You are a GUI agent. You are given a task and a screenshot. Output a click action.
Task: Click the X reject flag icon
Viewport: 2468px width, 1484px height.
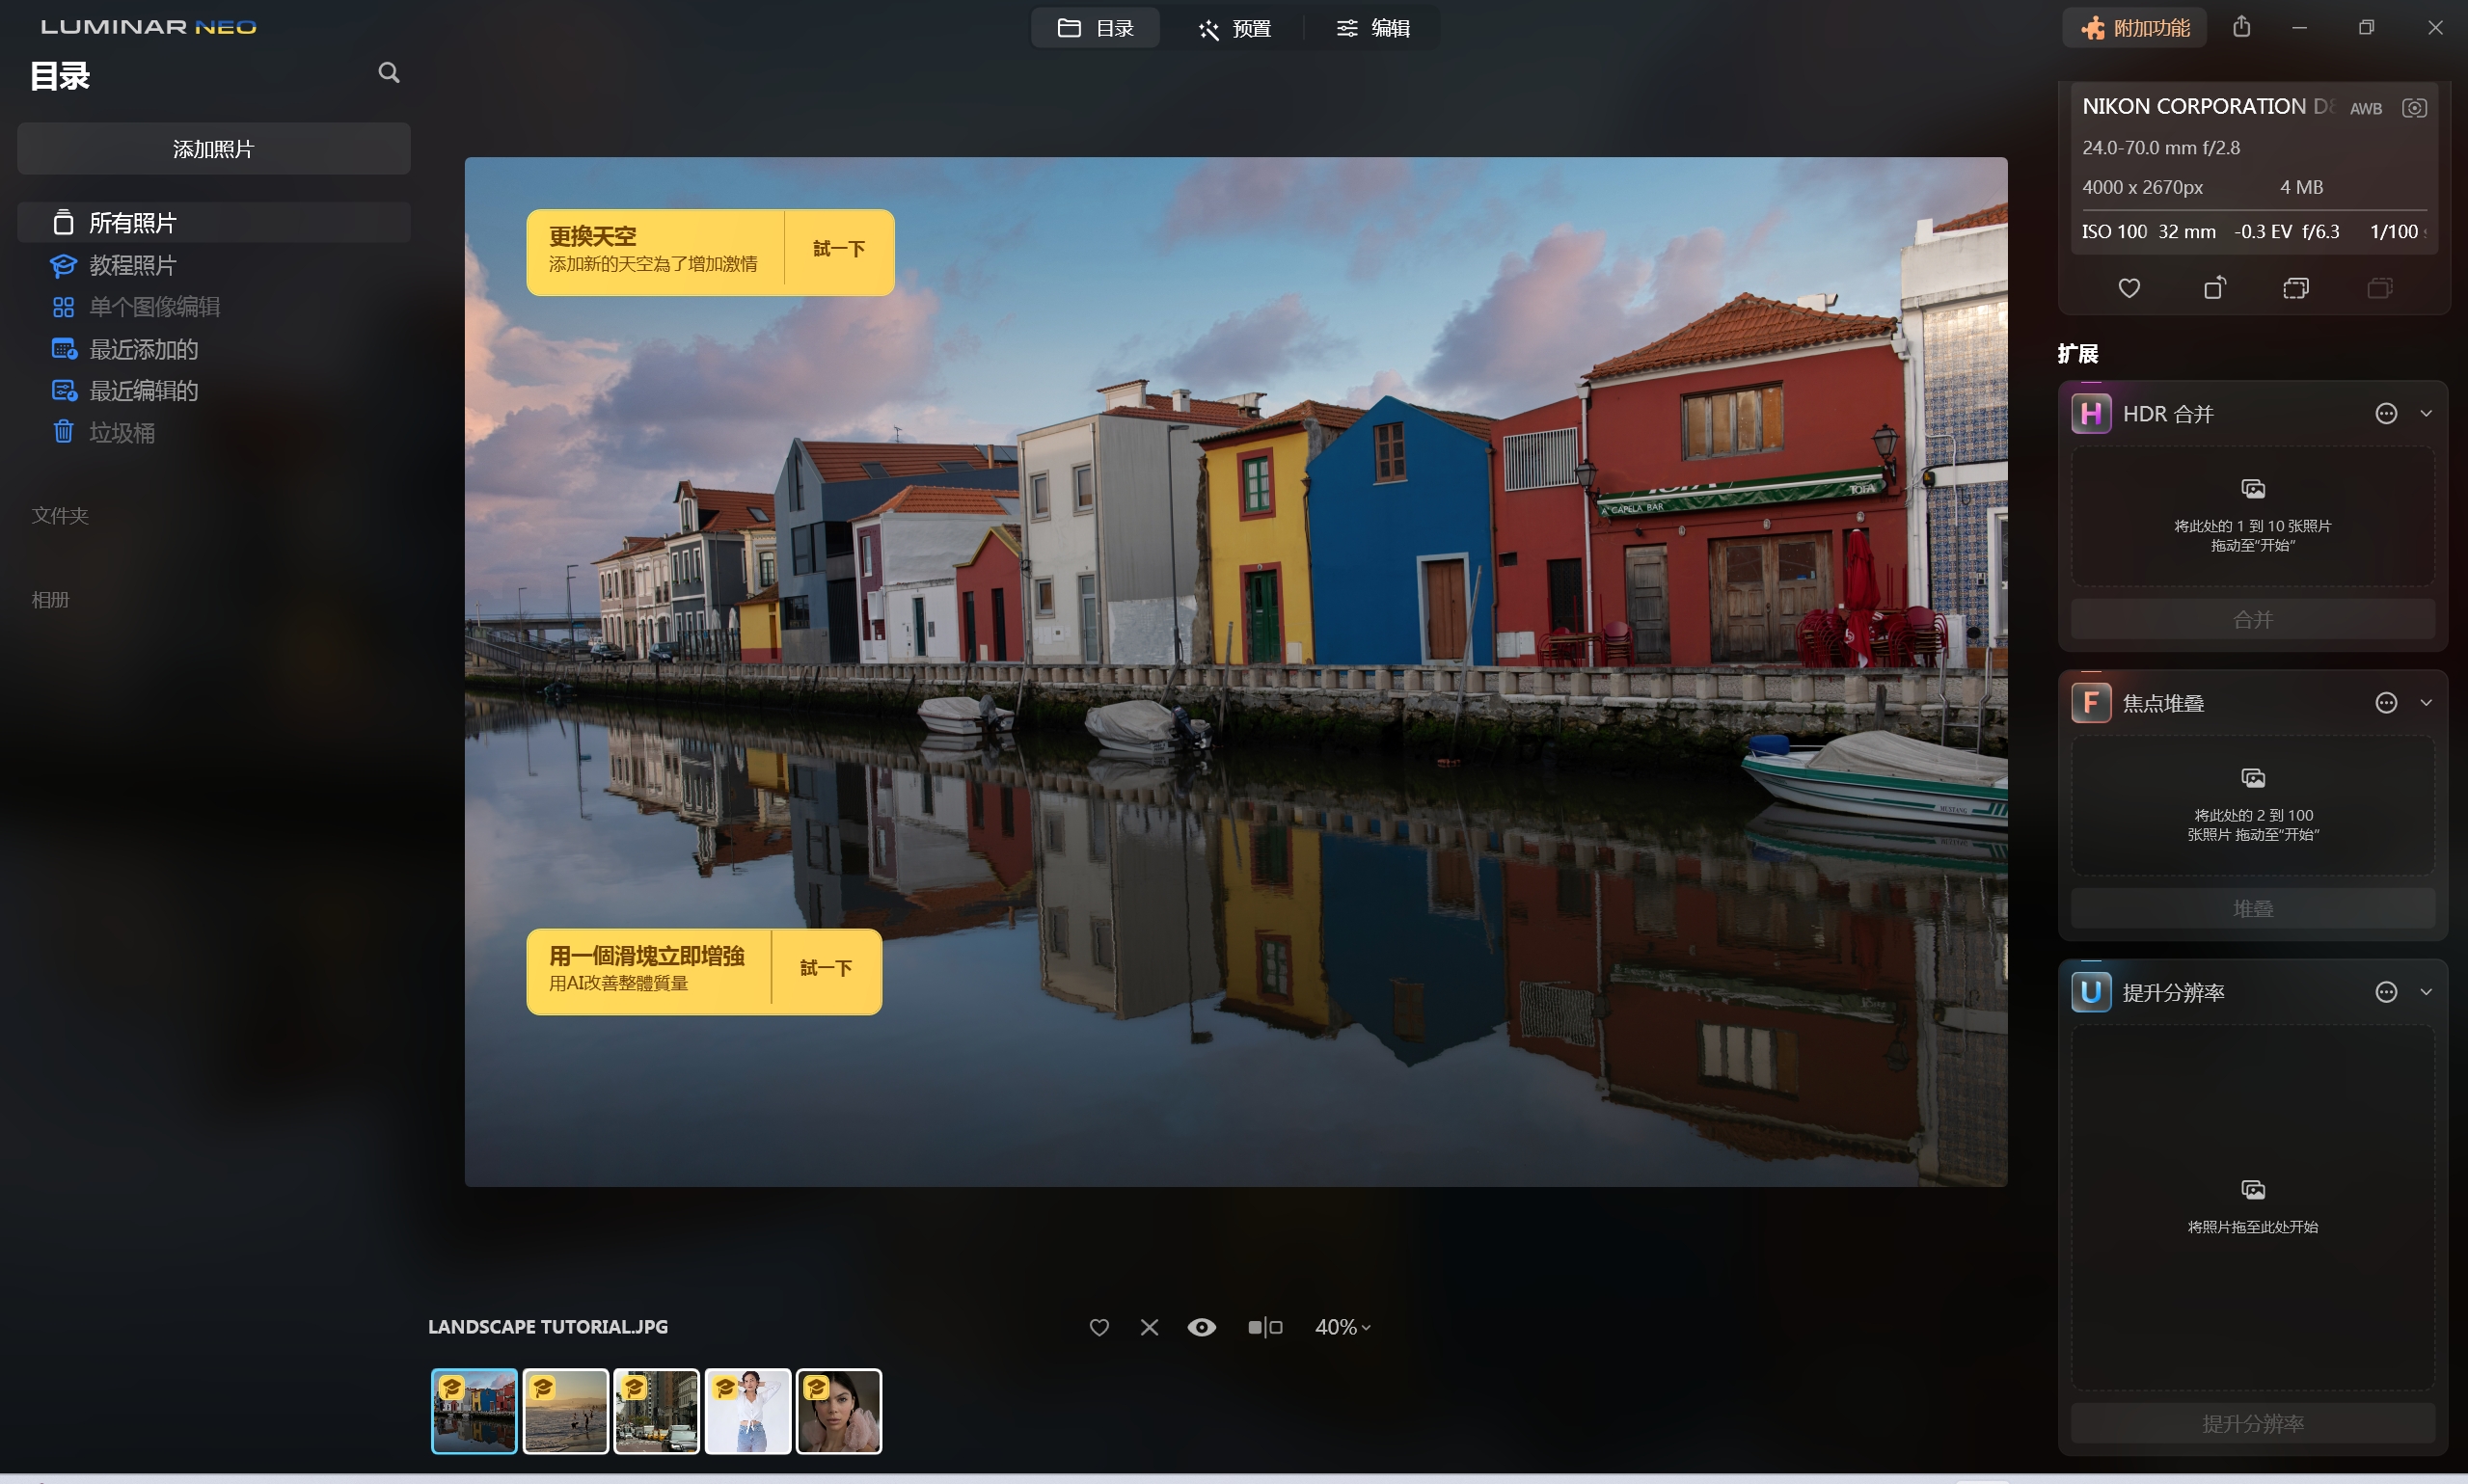tap(1149, 1327)
